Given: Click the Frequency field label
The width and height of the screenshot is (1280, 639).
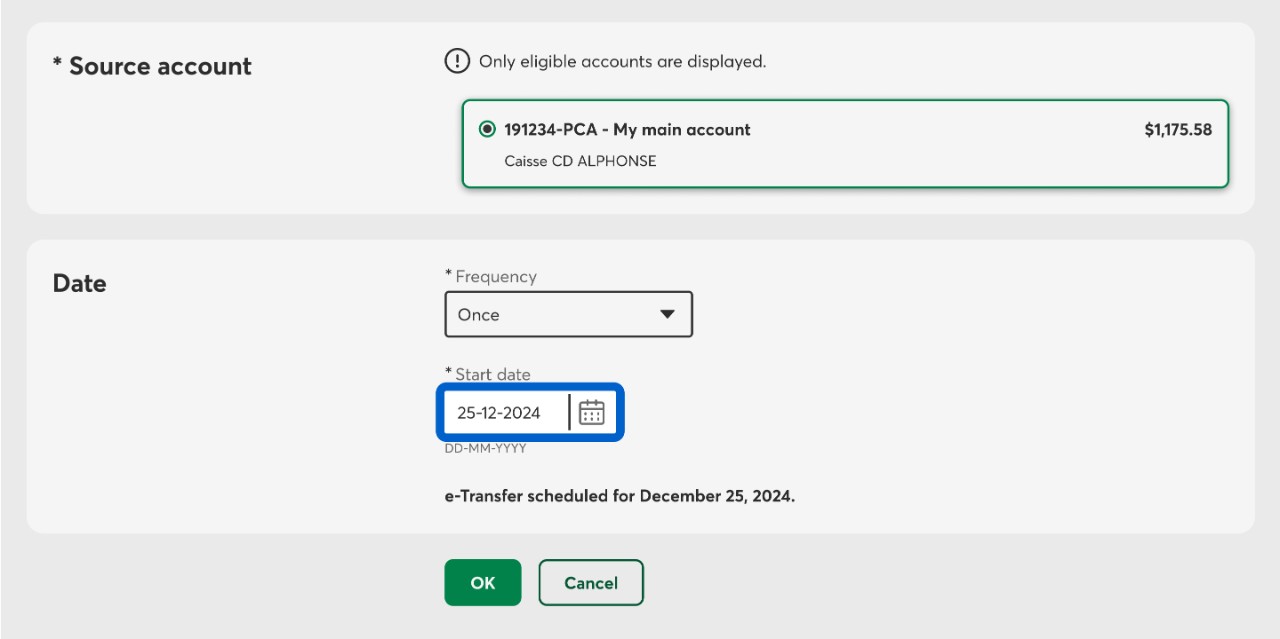Looking at the screenshot, I should [495, 276].
